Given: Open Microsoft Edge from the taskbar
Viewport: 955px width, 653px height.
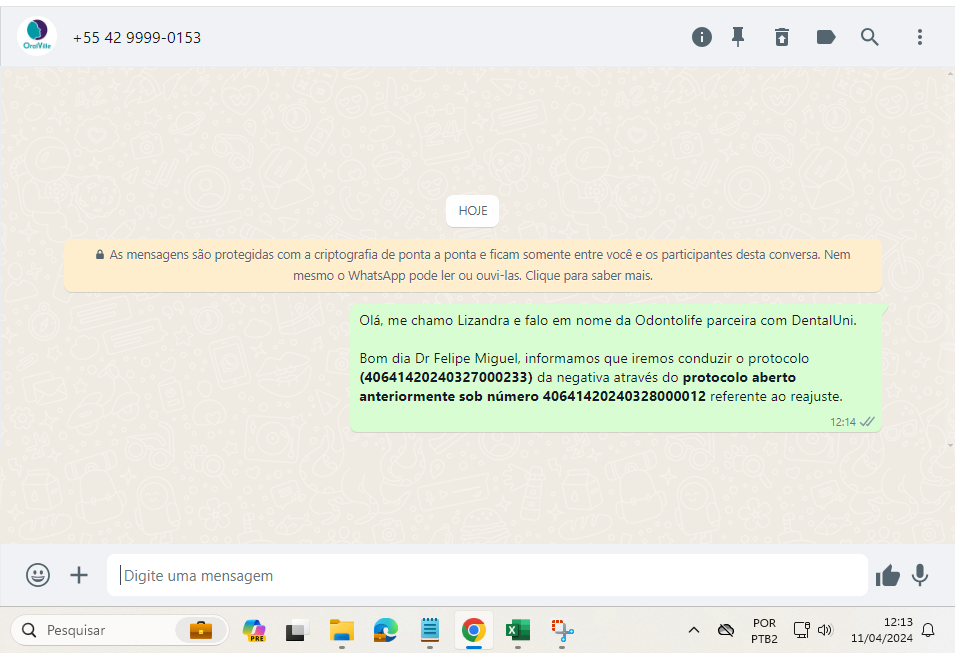Looking at the screenshot, I should pyautogui.click(x=386, y=630).
